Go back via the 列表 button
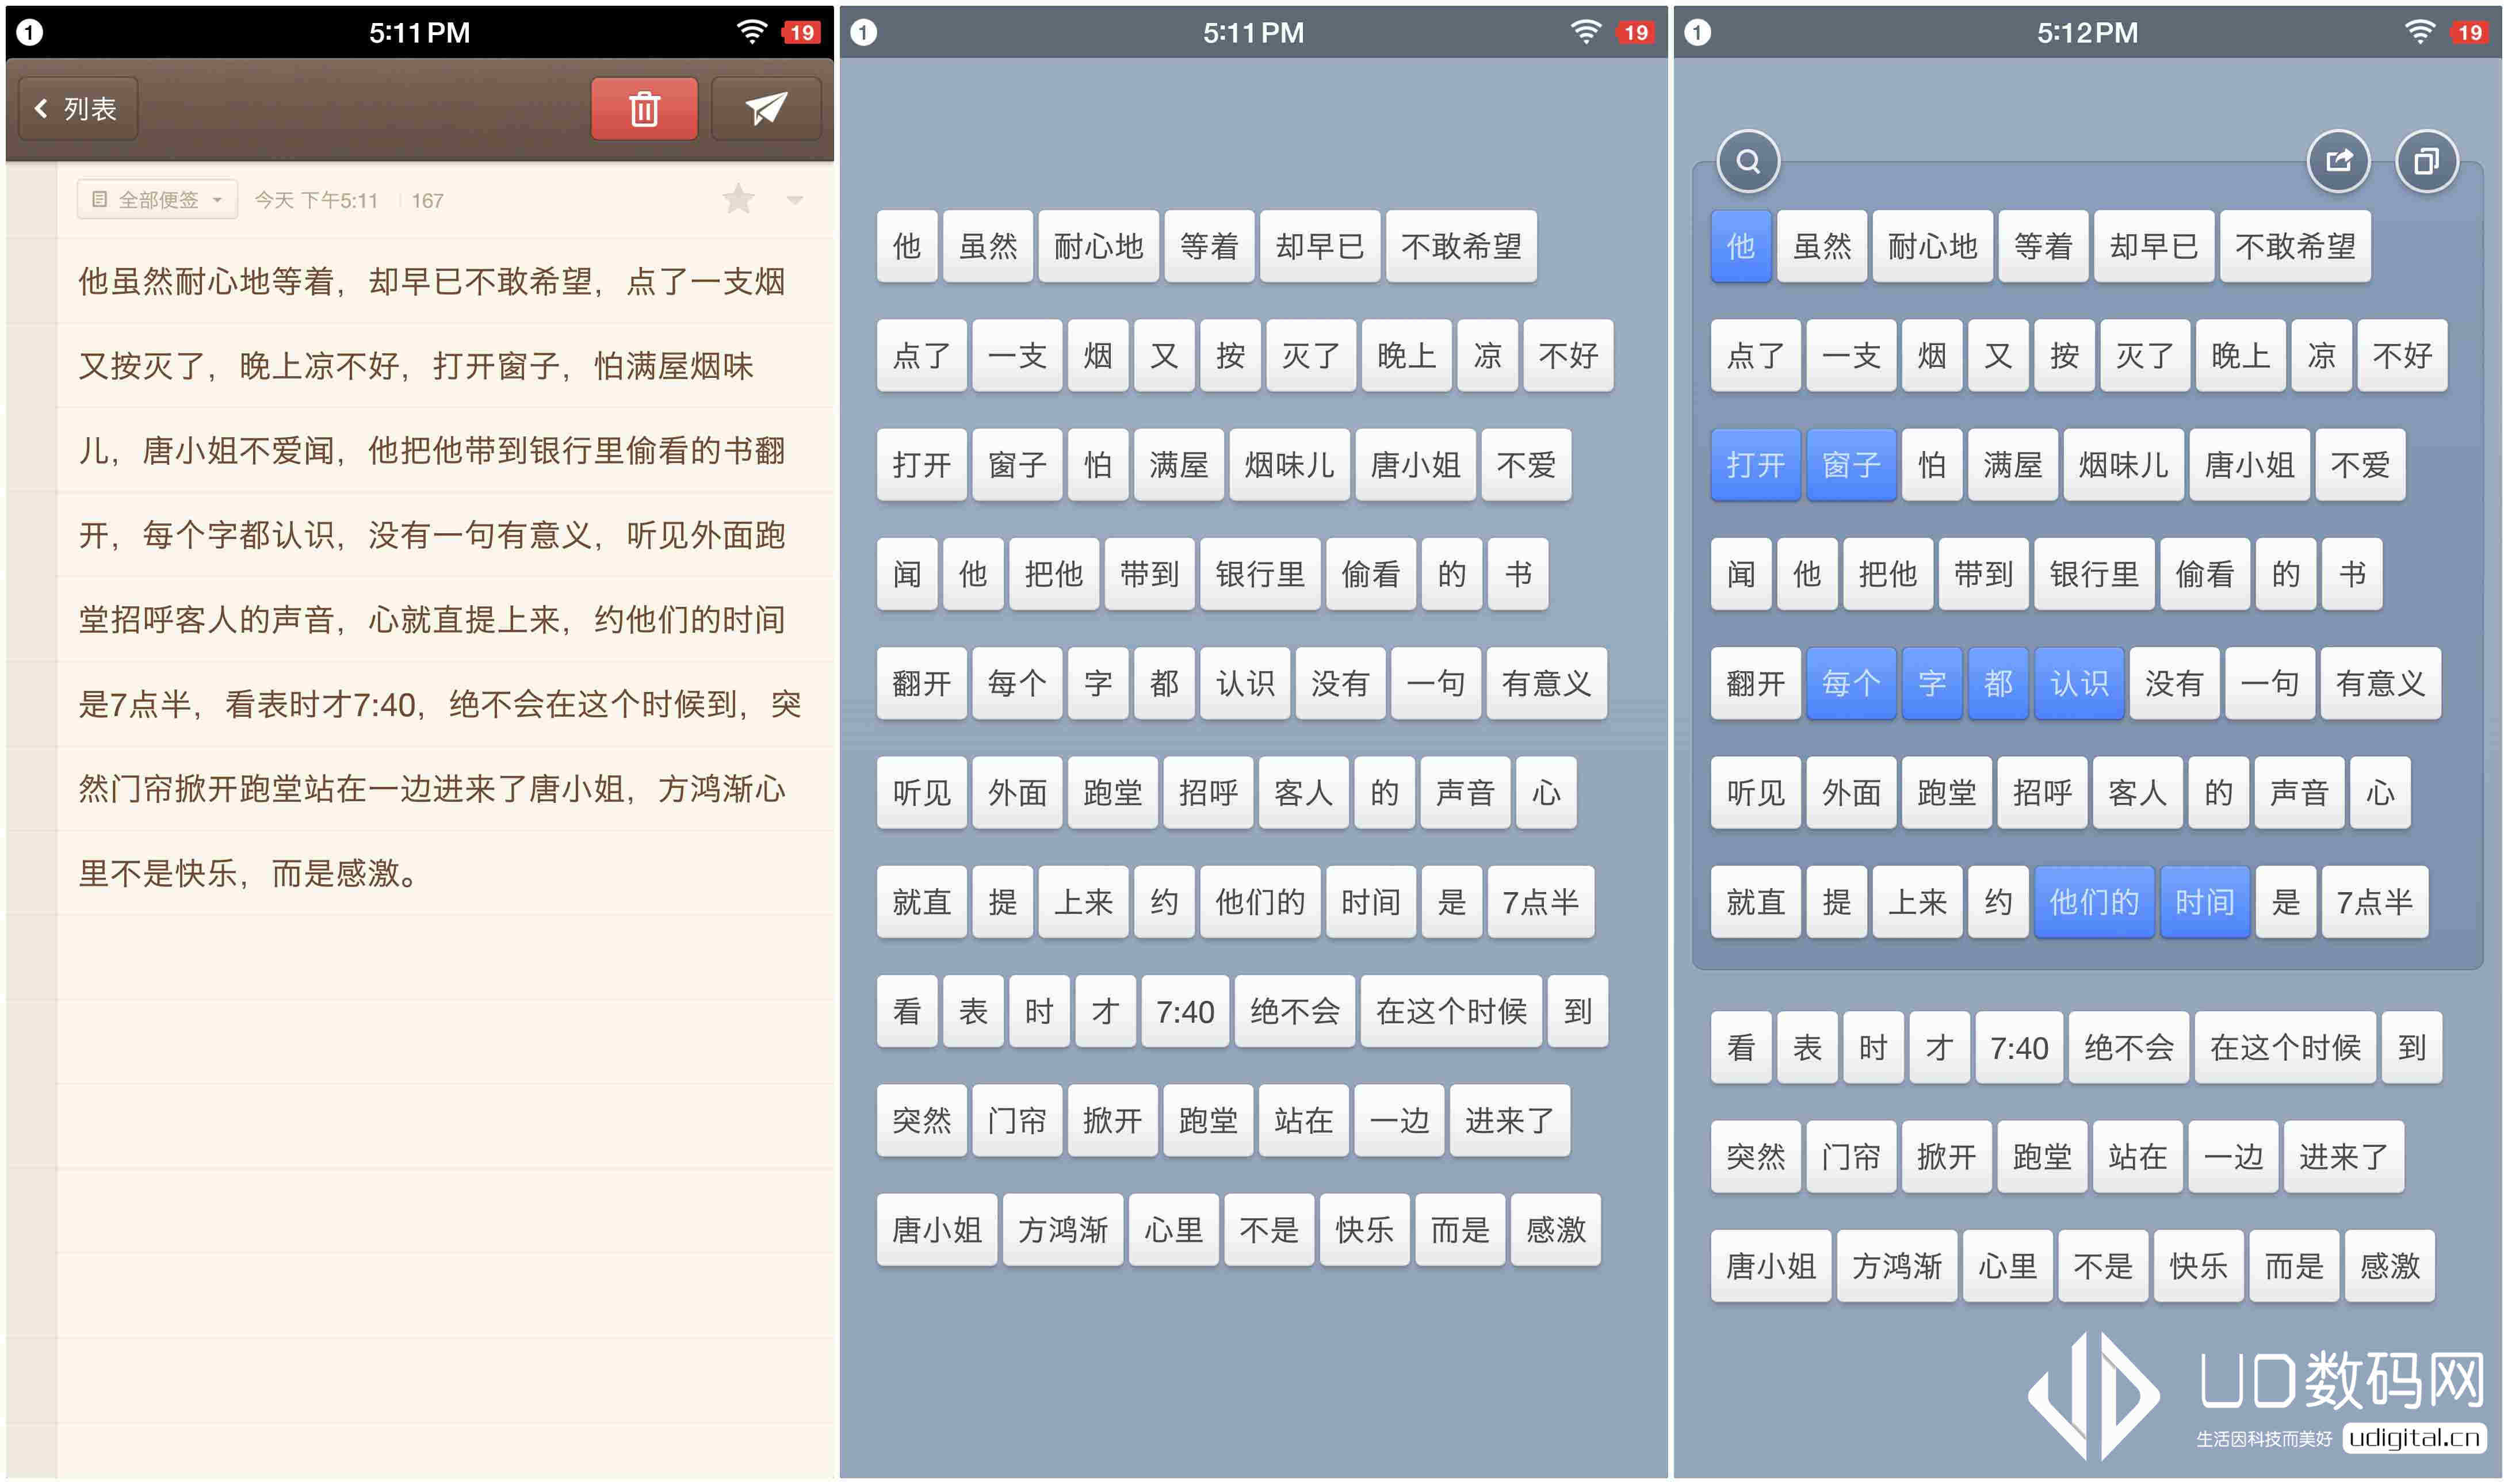The width and height of the screenshot is (2508, 1484). (78, 108)
